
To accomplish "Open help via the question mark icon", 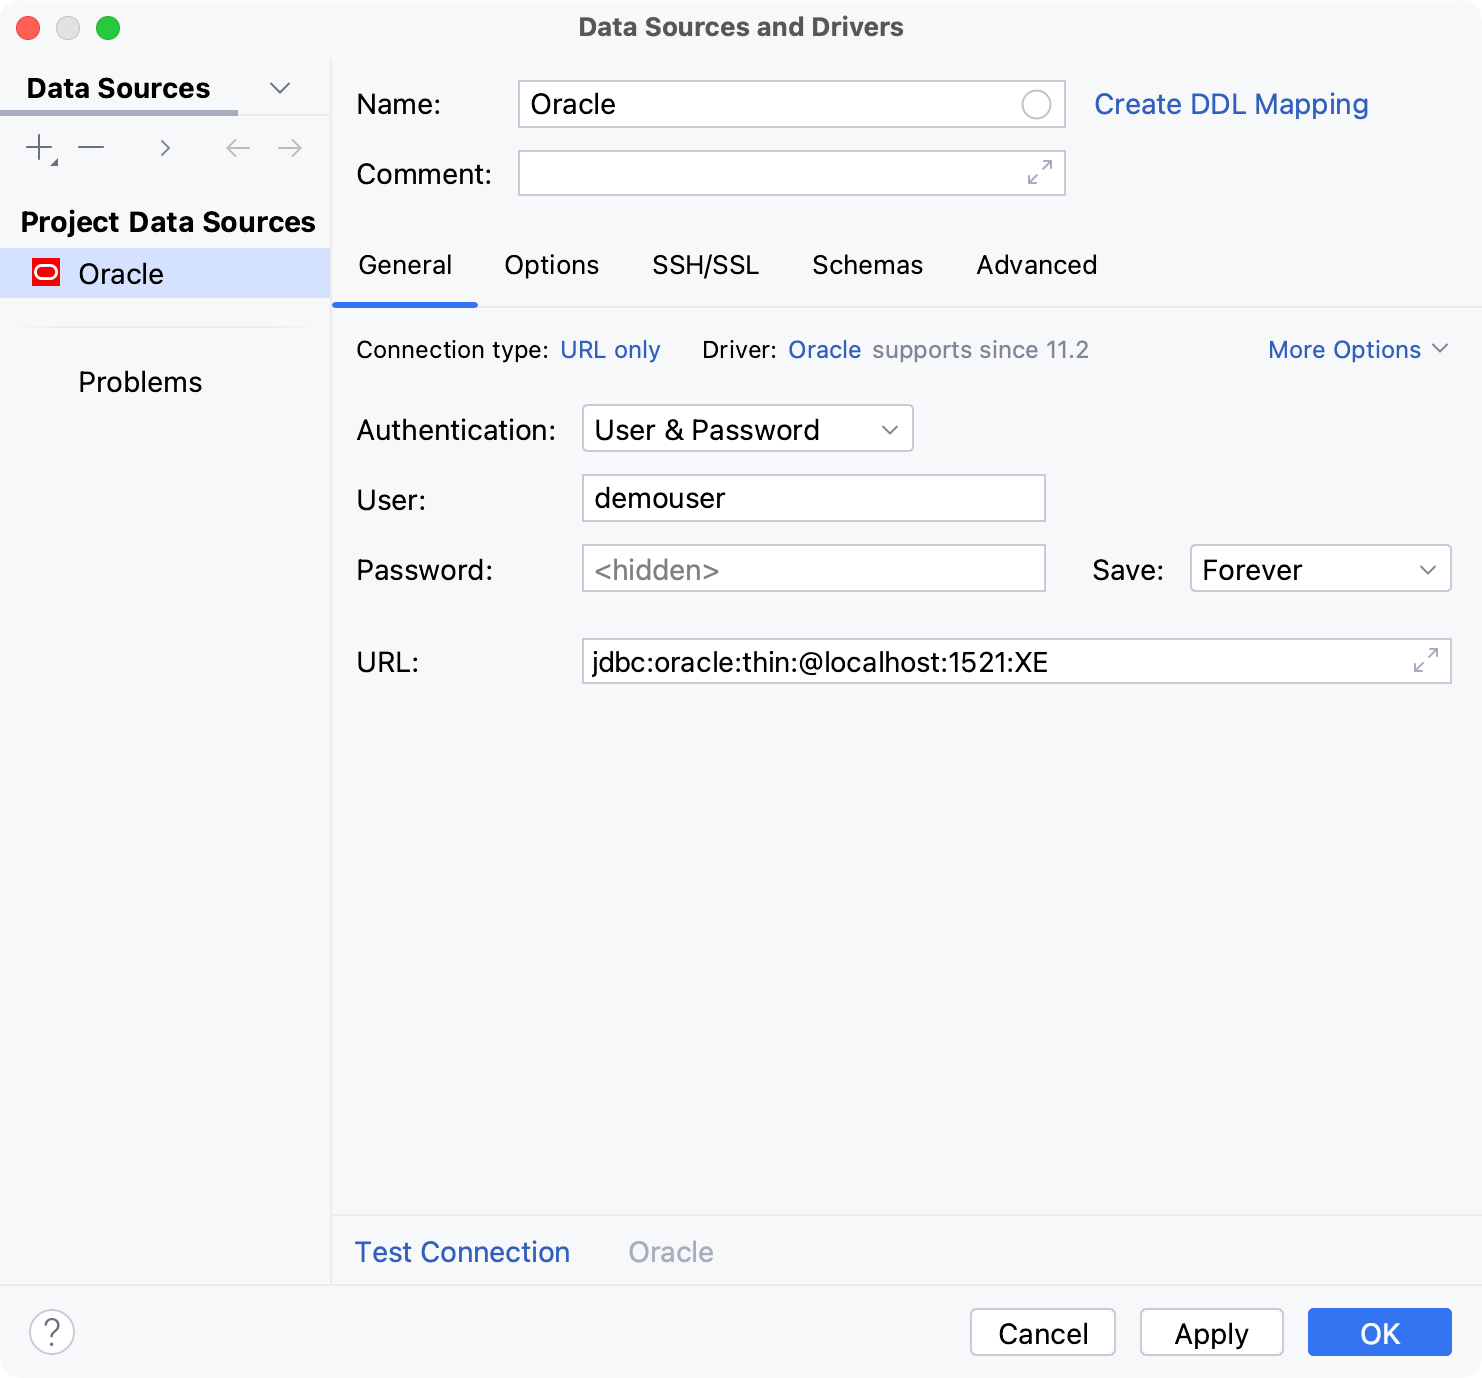I will point(52,1332).
